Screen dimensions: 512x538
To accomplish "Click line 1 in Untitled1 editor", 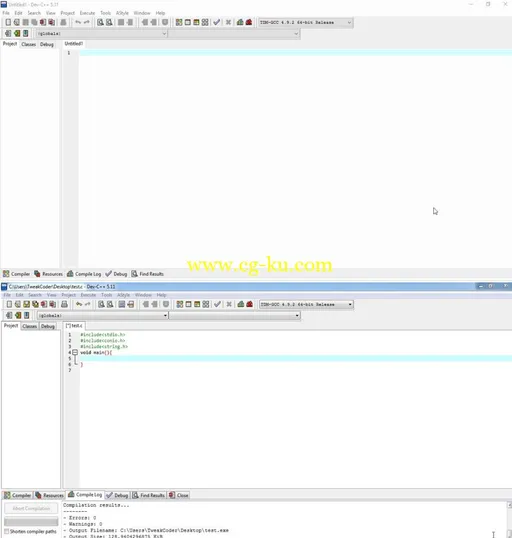I will click(x=295, y=53).
